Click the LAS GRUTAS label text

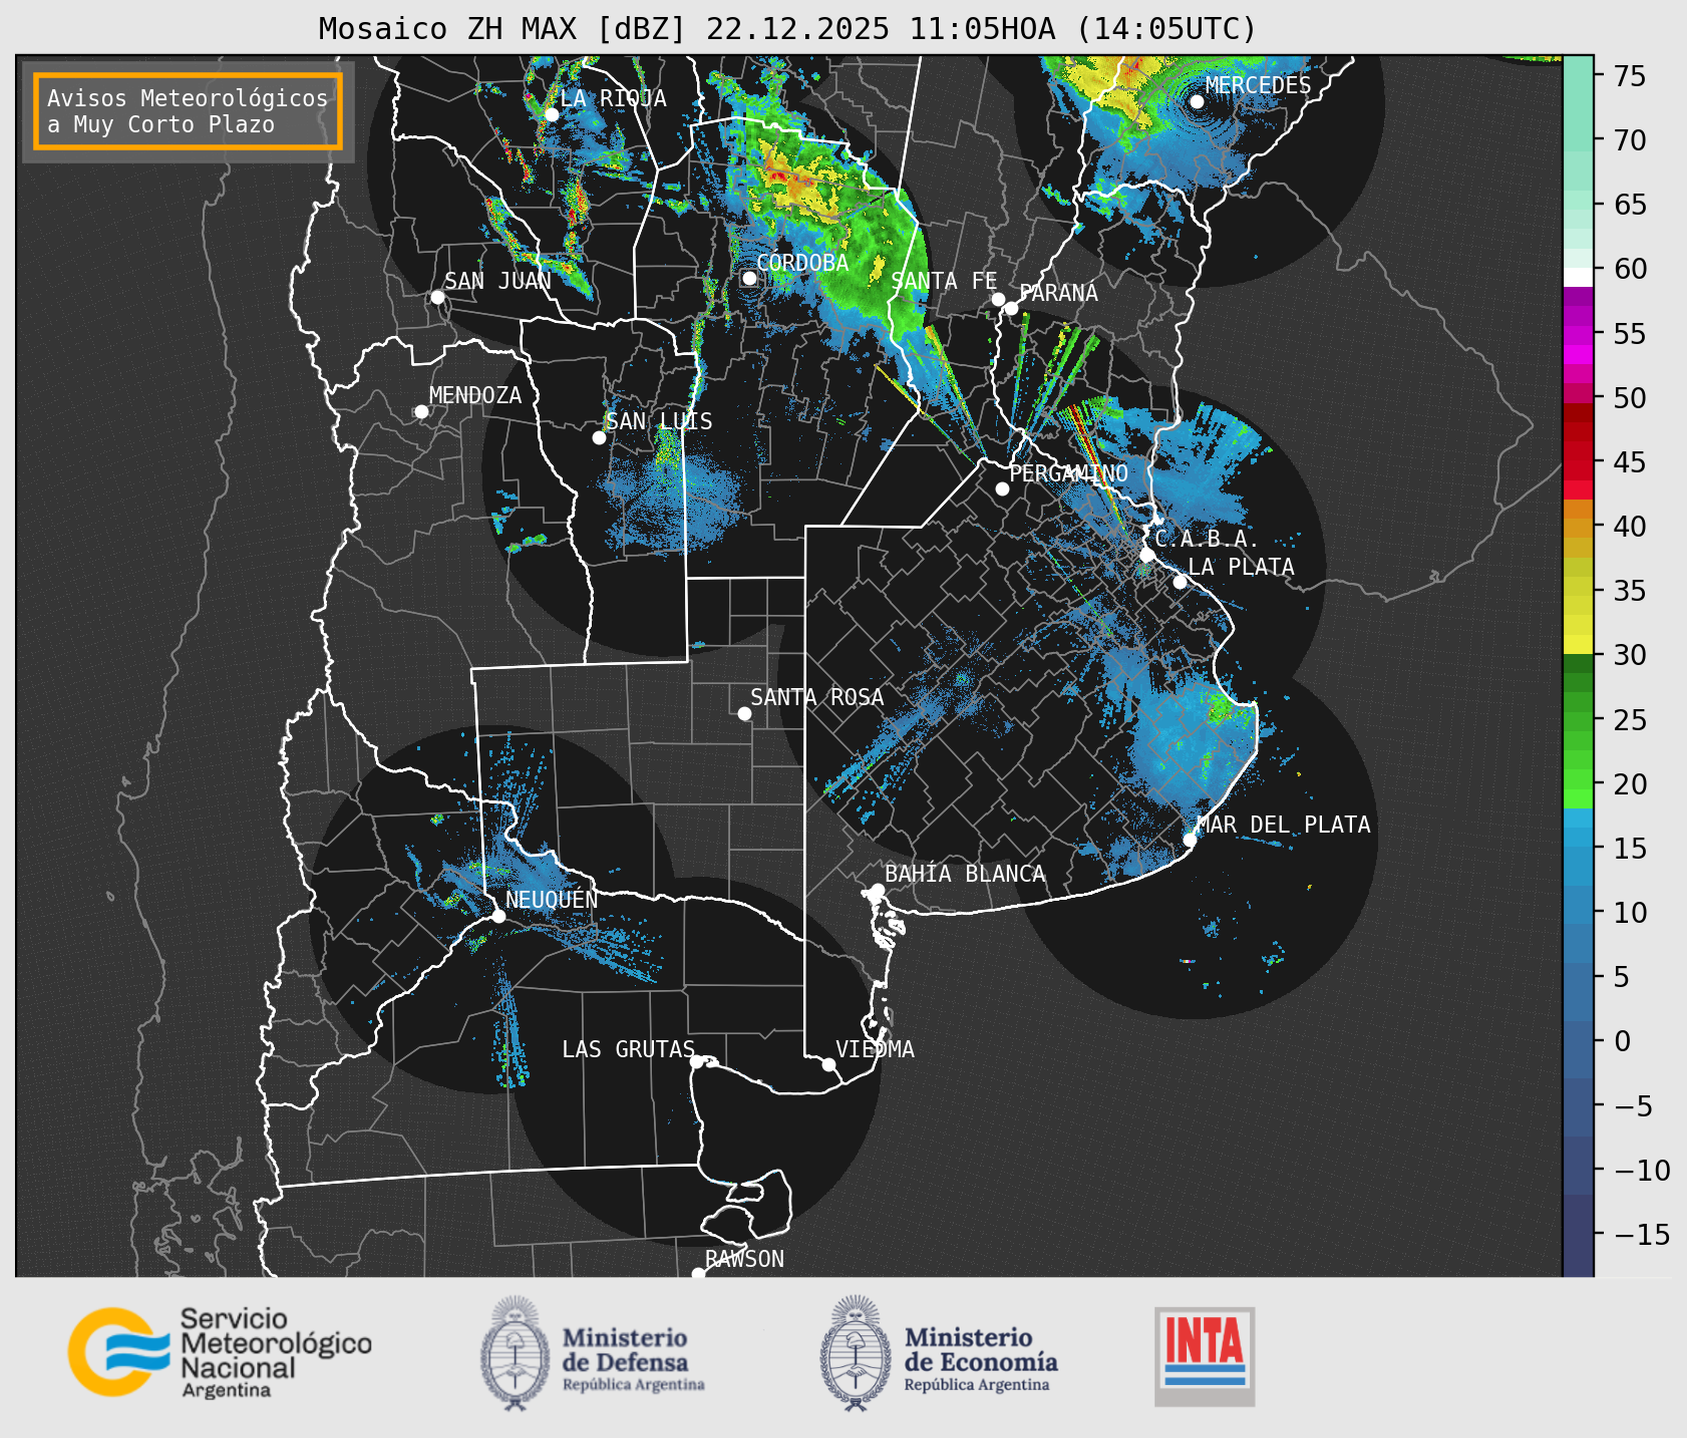coord(628,1049)
